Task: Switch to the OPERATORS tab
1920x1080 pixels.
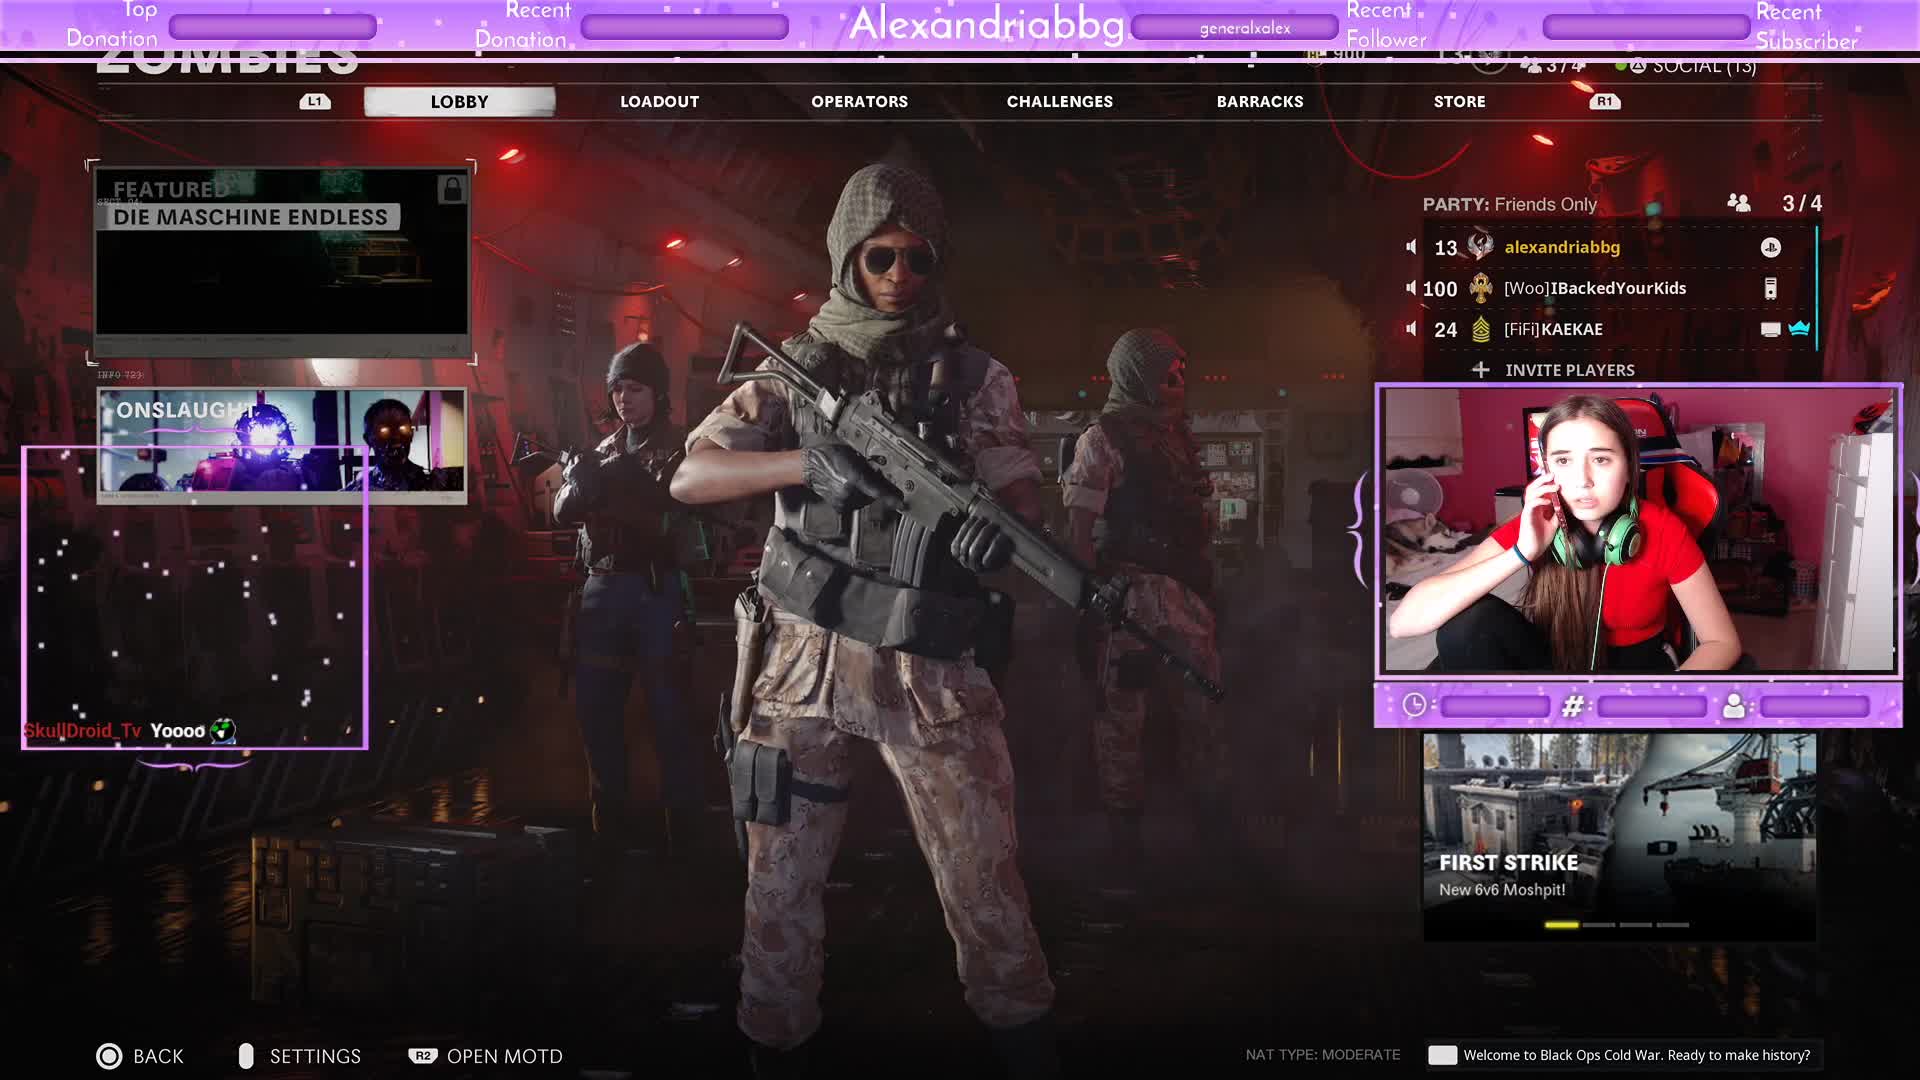Action: (859, 101)
